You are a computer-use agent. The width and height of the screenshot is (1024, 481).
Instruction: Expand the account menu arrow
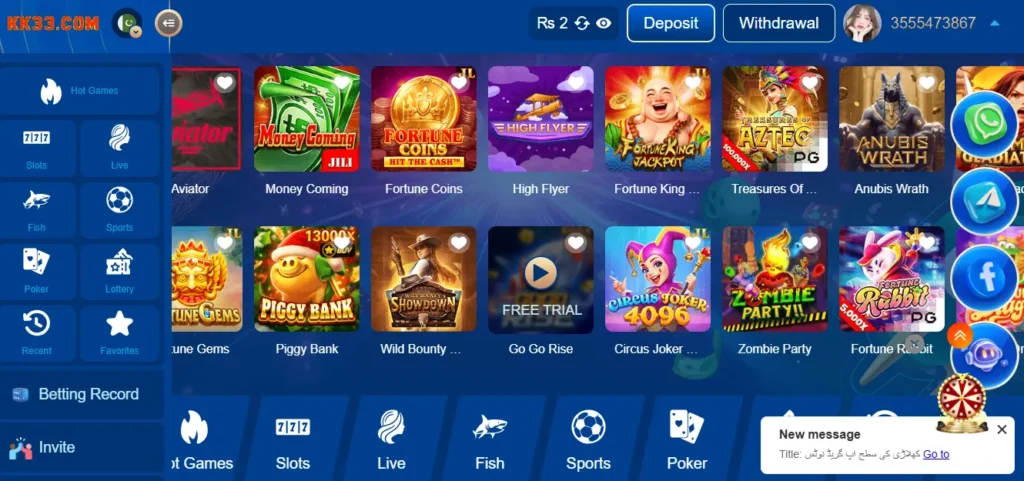pos(995,23)
